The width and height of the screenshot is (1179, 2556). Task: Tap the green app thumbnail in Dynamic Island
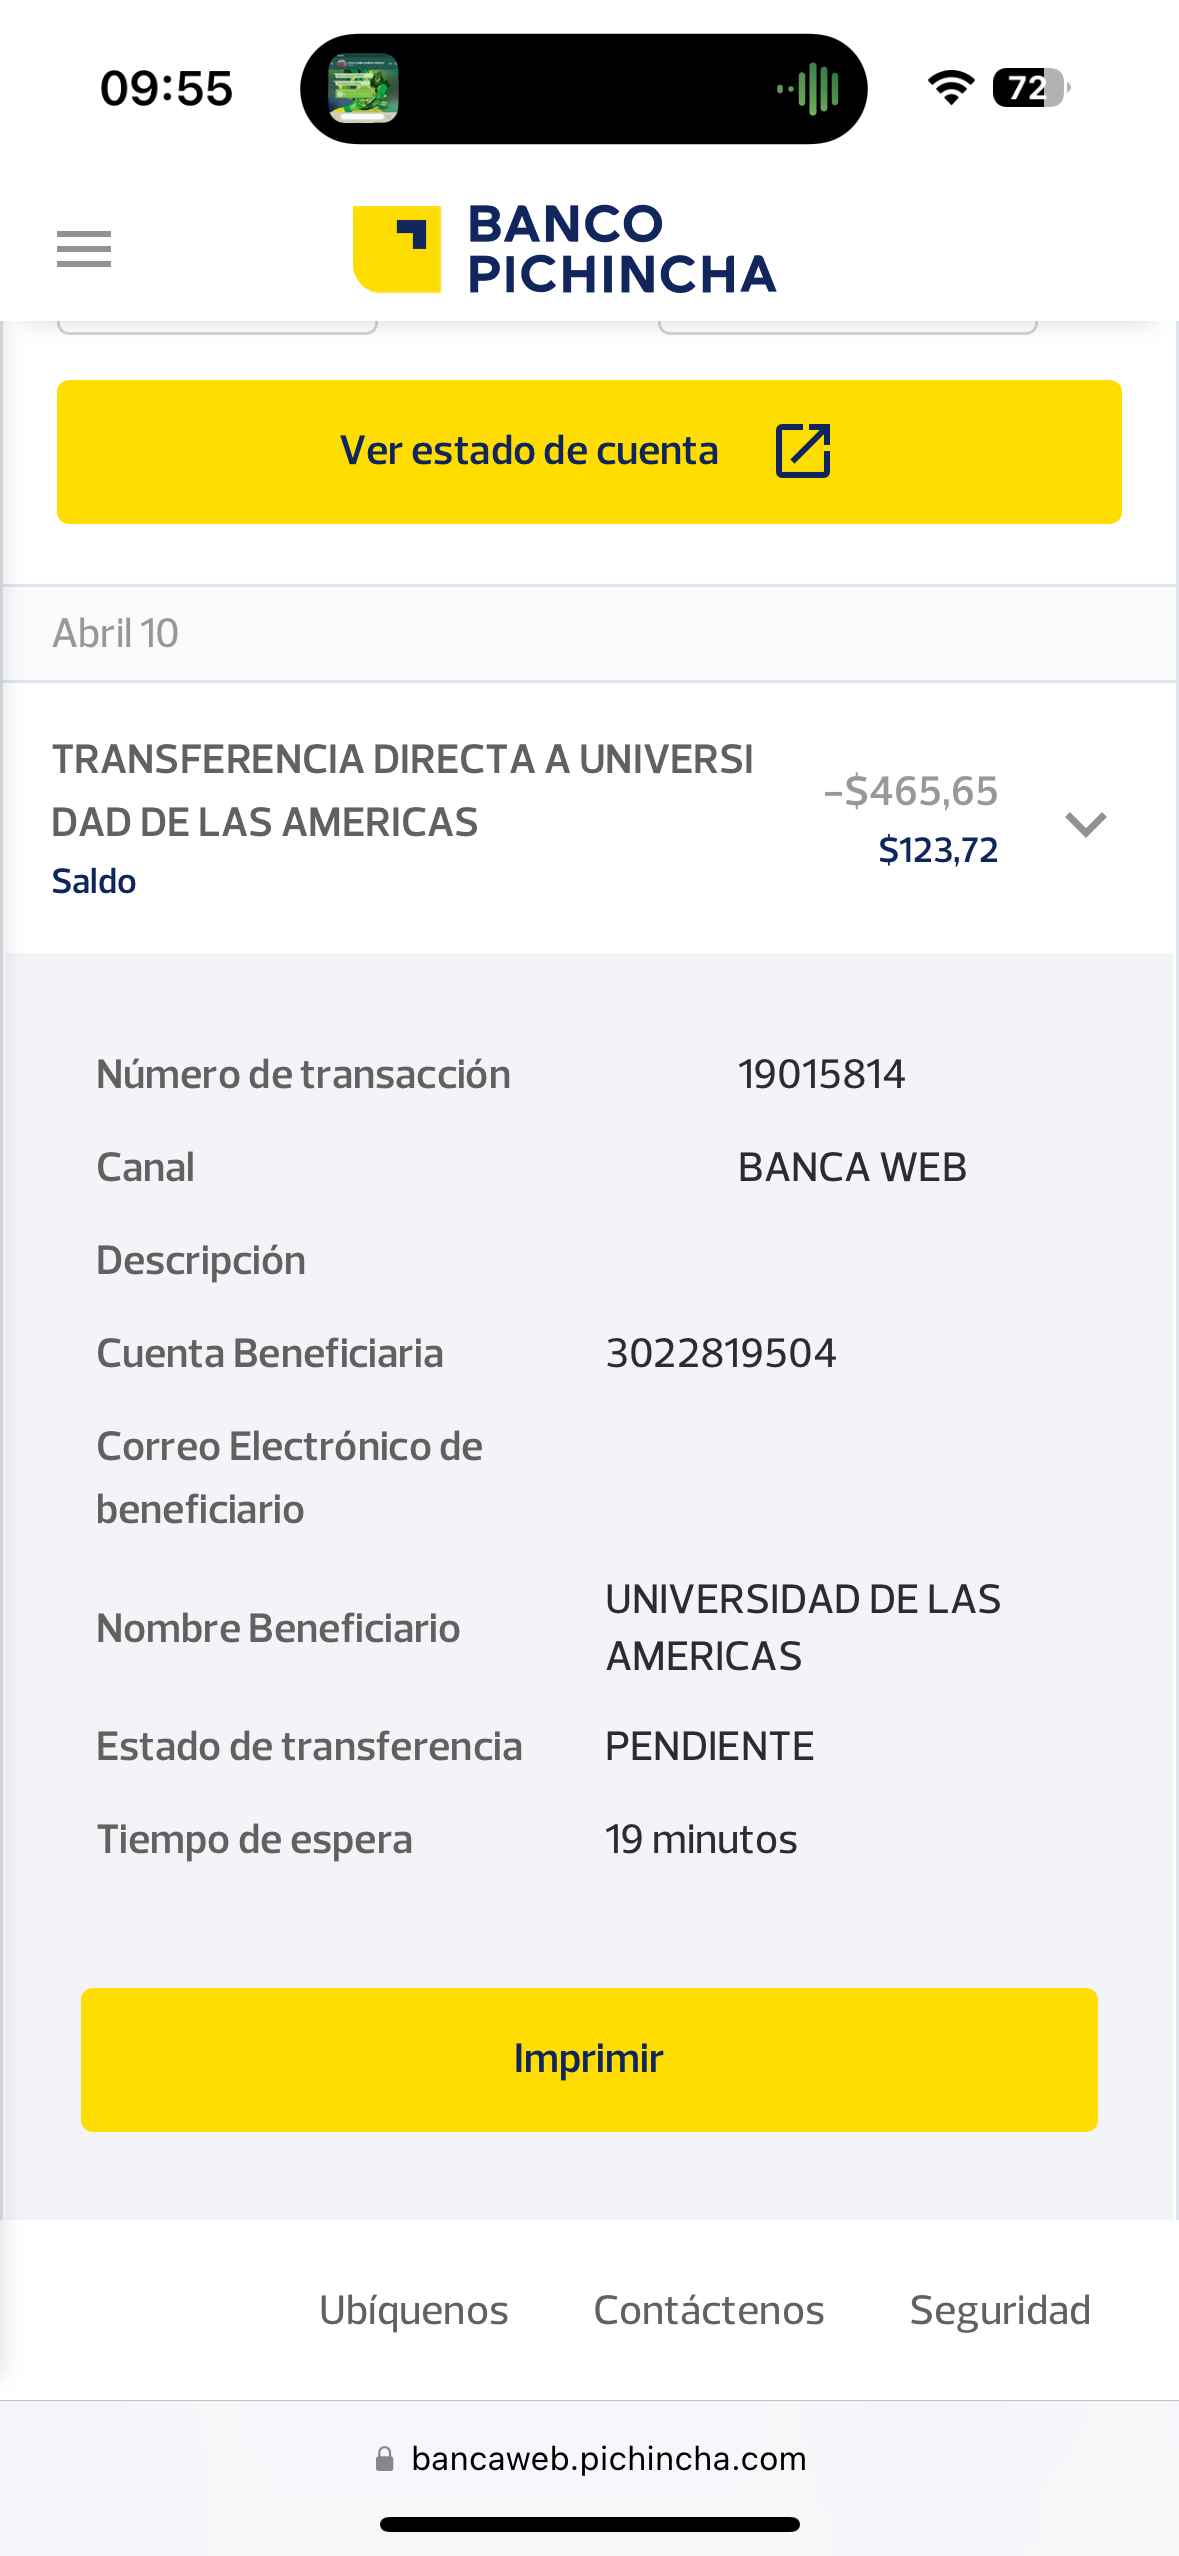(x=364, y=89)
